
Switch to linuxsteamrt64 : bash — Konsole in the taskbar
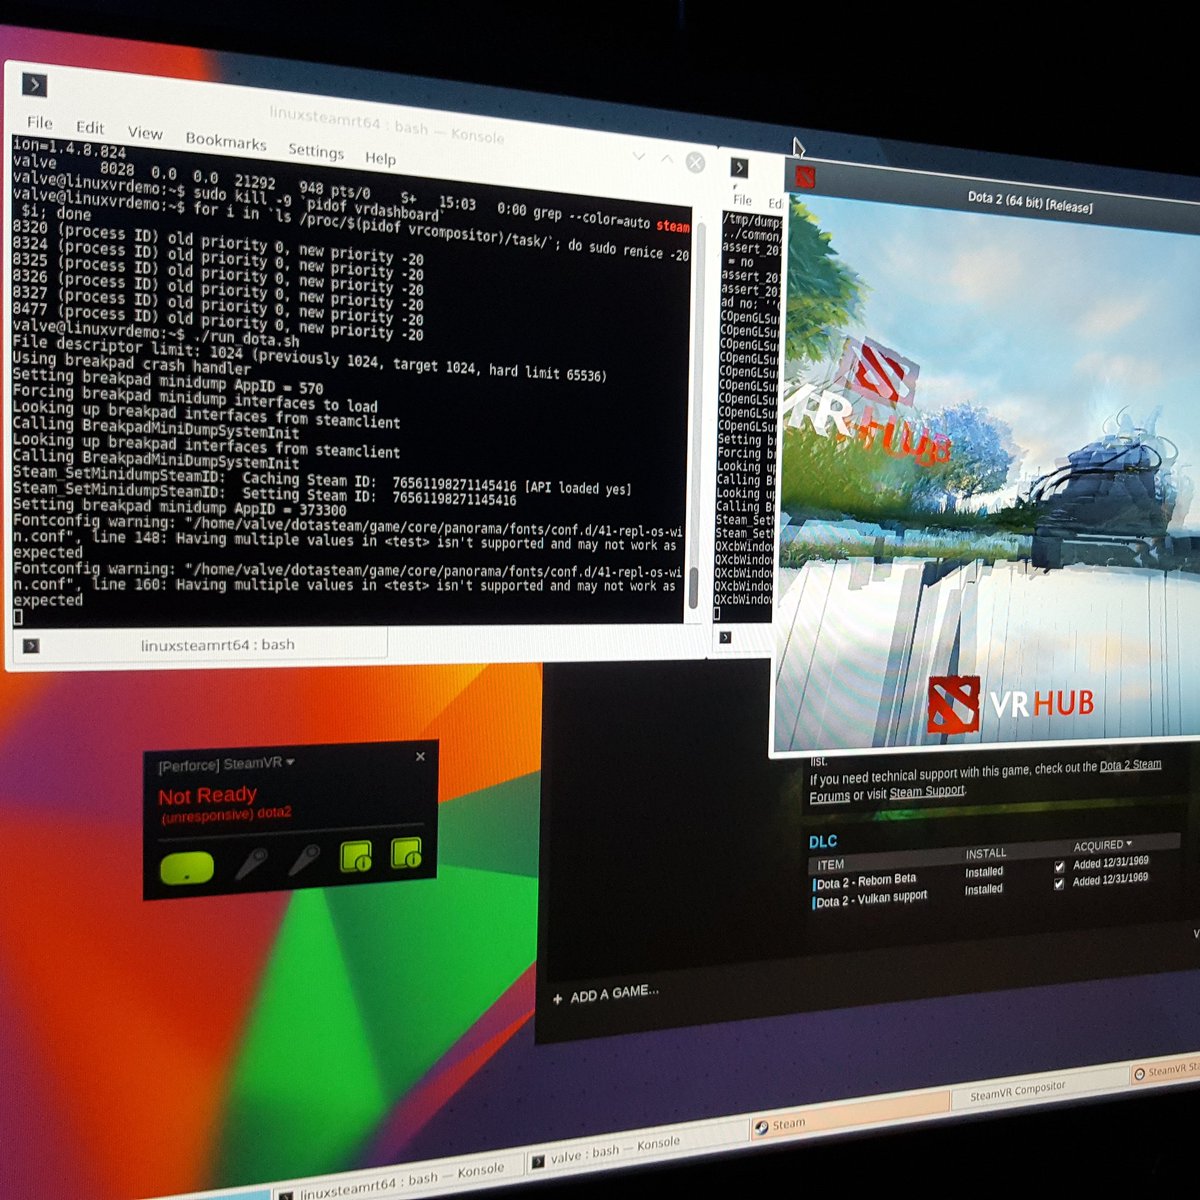point(400,1182)
